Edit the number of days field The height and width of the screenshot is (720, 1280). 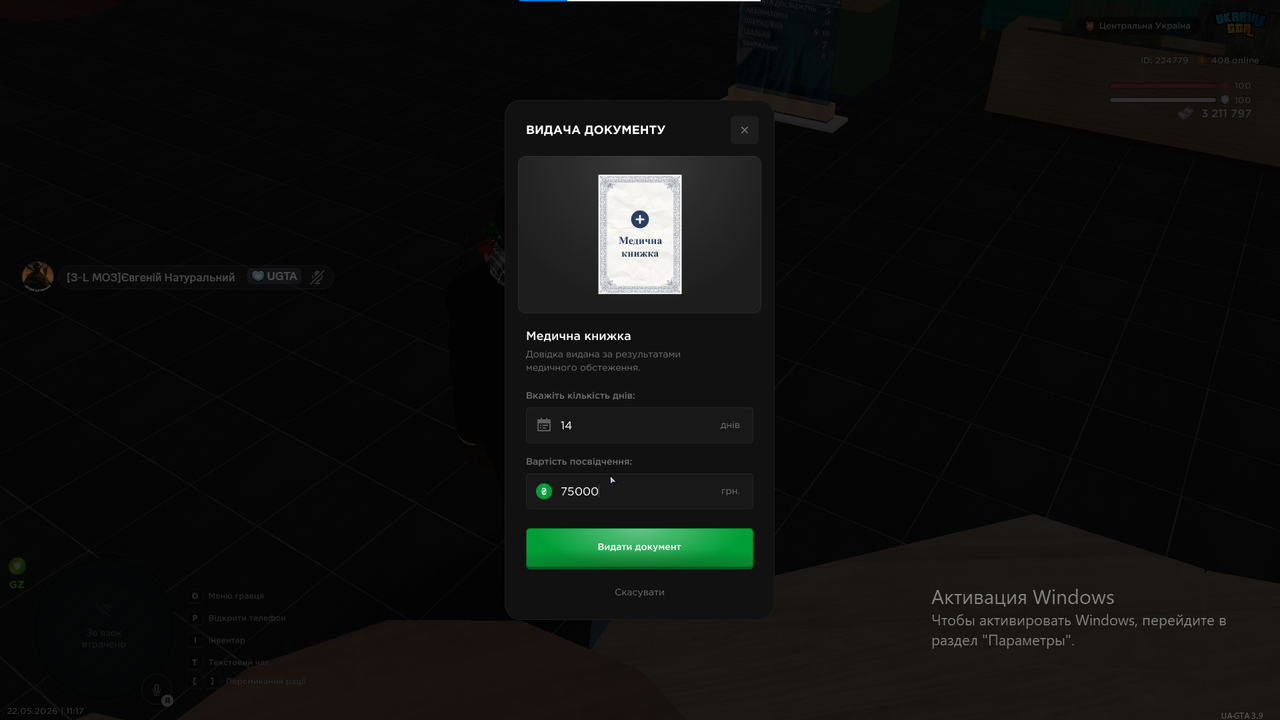(640, 425)
